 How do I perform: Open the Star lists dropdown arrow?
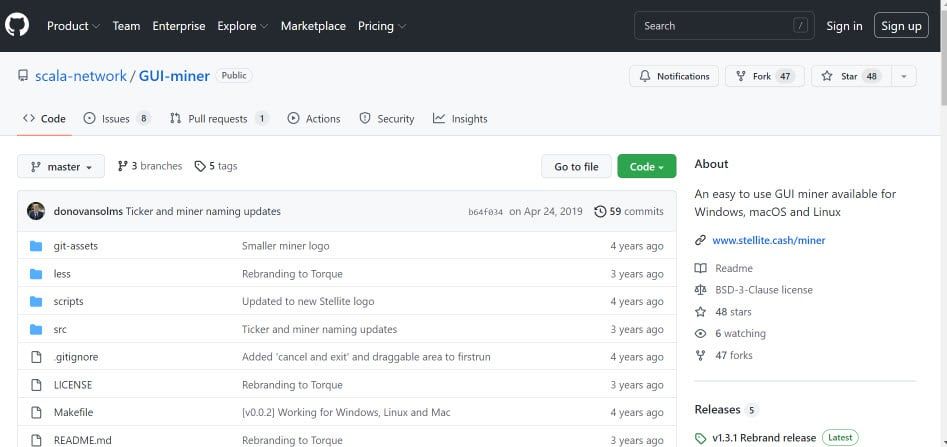(904, 76)
